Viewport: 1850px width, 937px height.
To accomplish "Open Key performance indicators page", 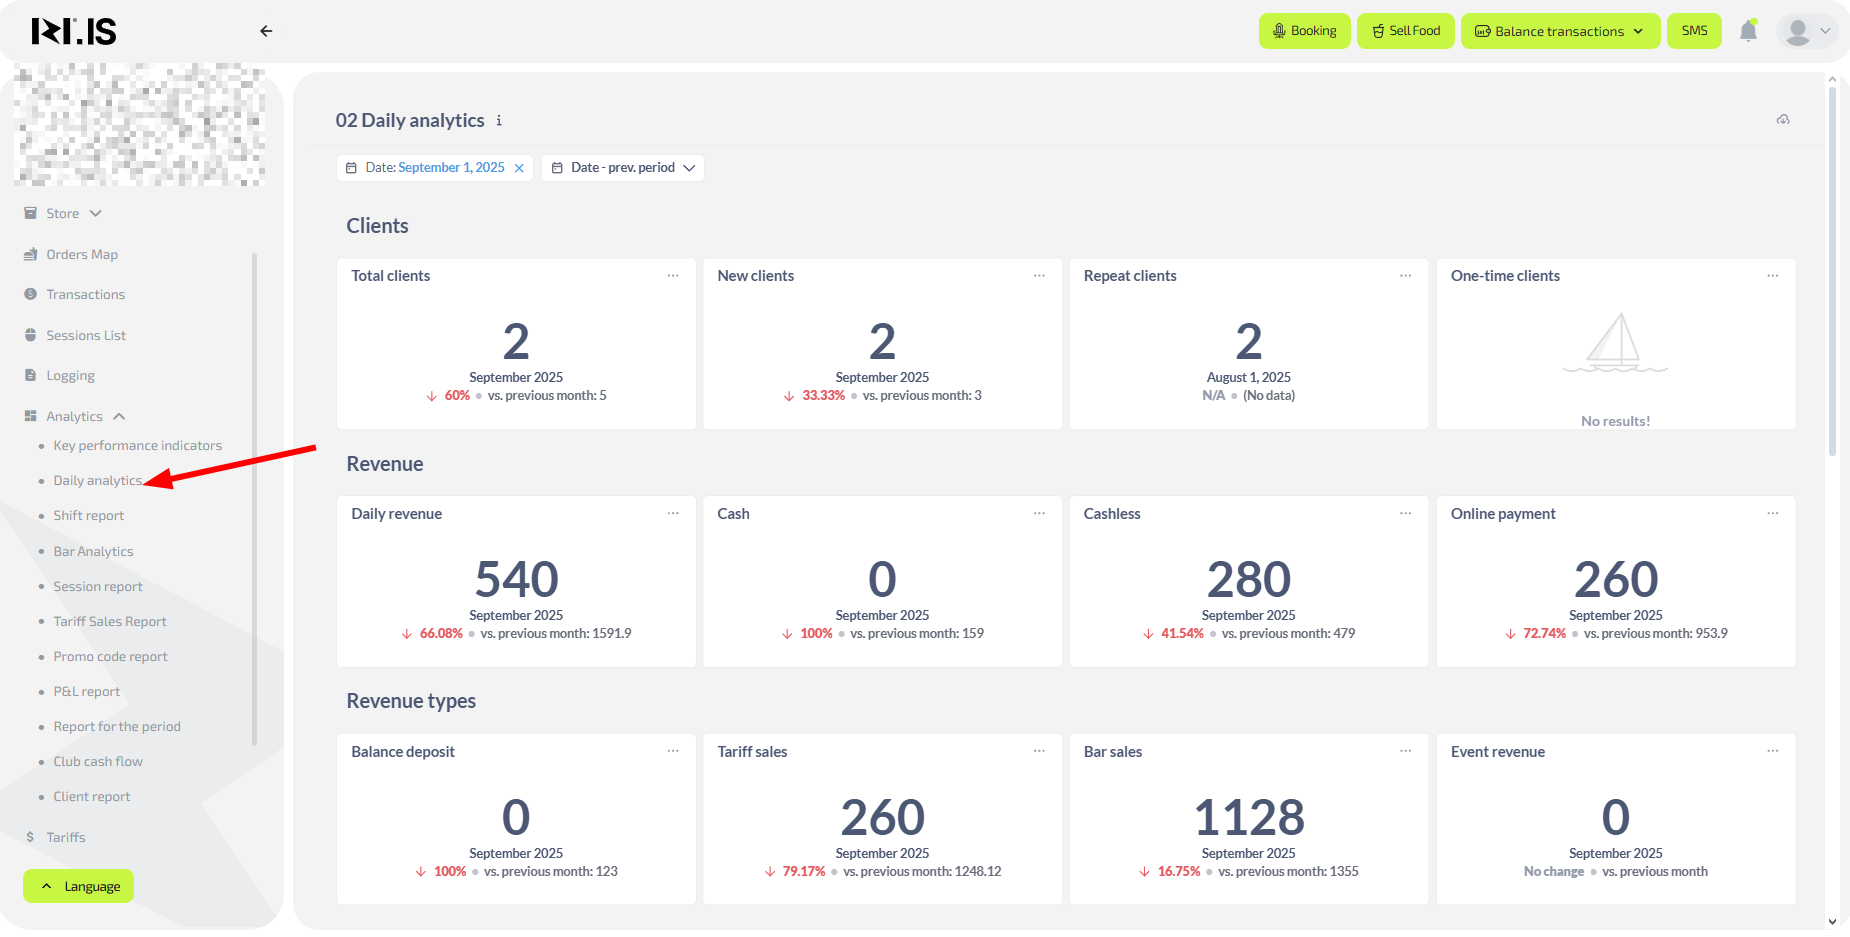I will [137, 446].
